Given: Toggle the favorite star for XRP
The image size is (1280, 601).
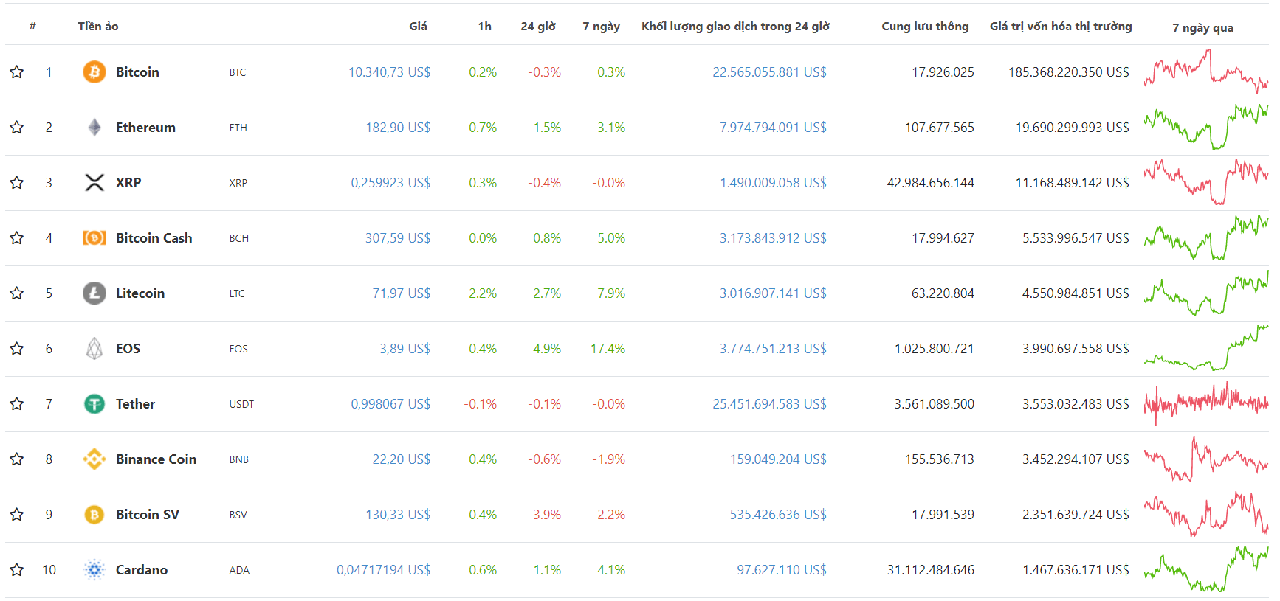Looking at the screenshot, I should [17, 182].
